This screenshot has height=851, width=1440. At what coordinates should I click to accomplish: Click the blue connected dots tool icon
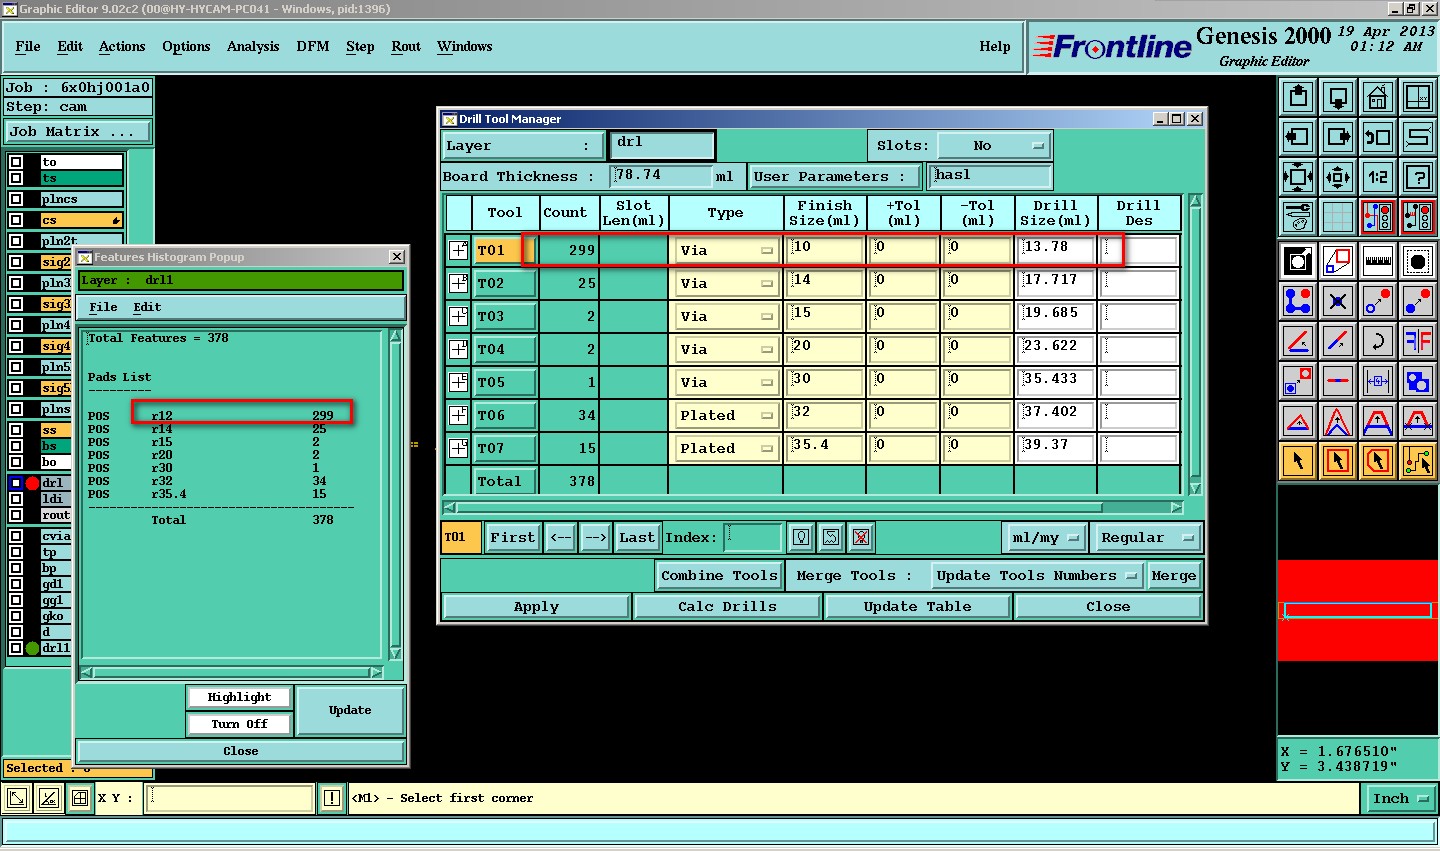(1298, 300)
